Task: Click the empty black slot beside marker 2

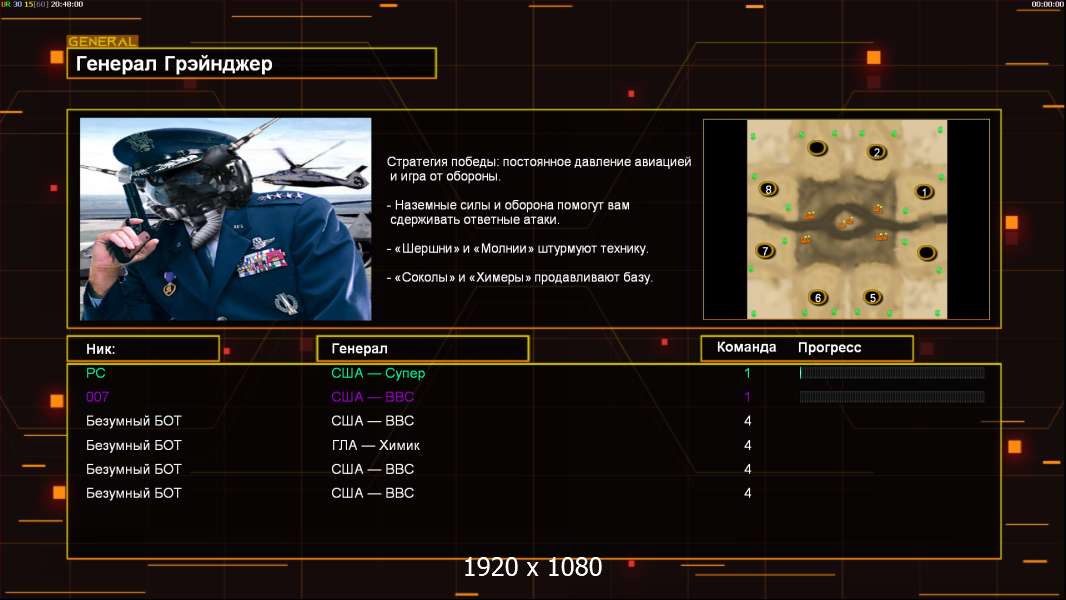Action: click(817, 147)
